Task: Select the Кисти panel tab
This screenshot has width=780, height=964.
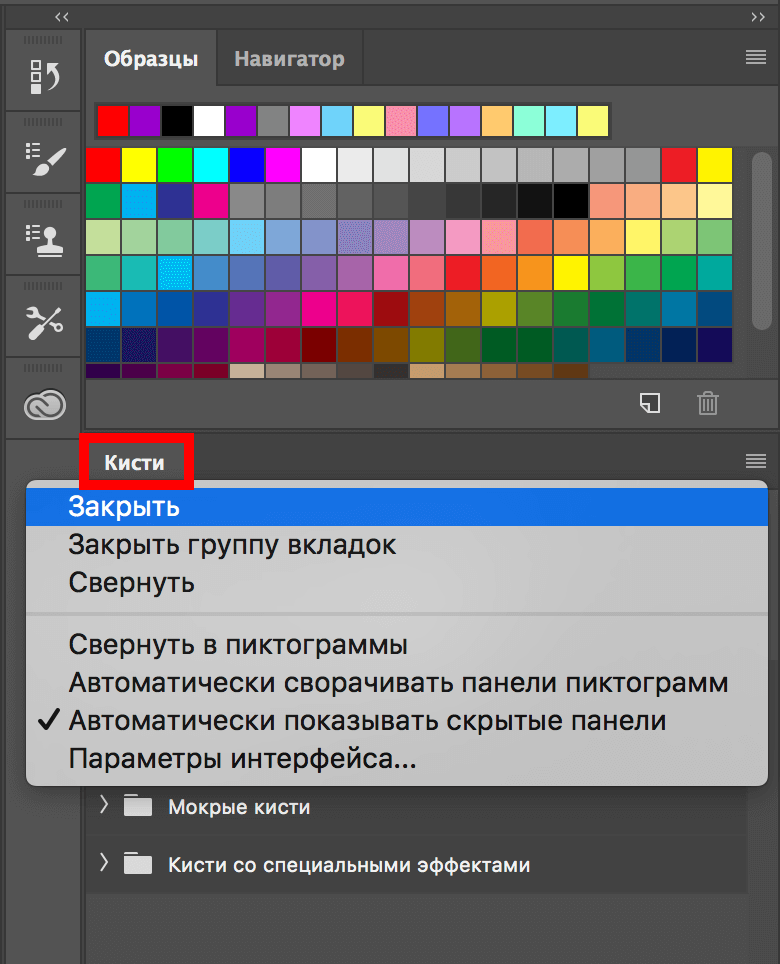Action: coord(135,462)
